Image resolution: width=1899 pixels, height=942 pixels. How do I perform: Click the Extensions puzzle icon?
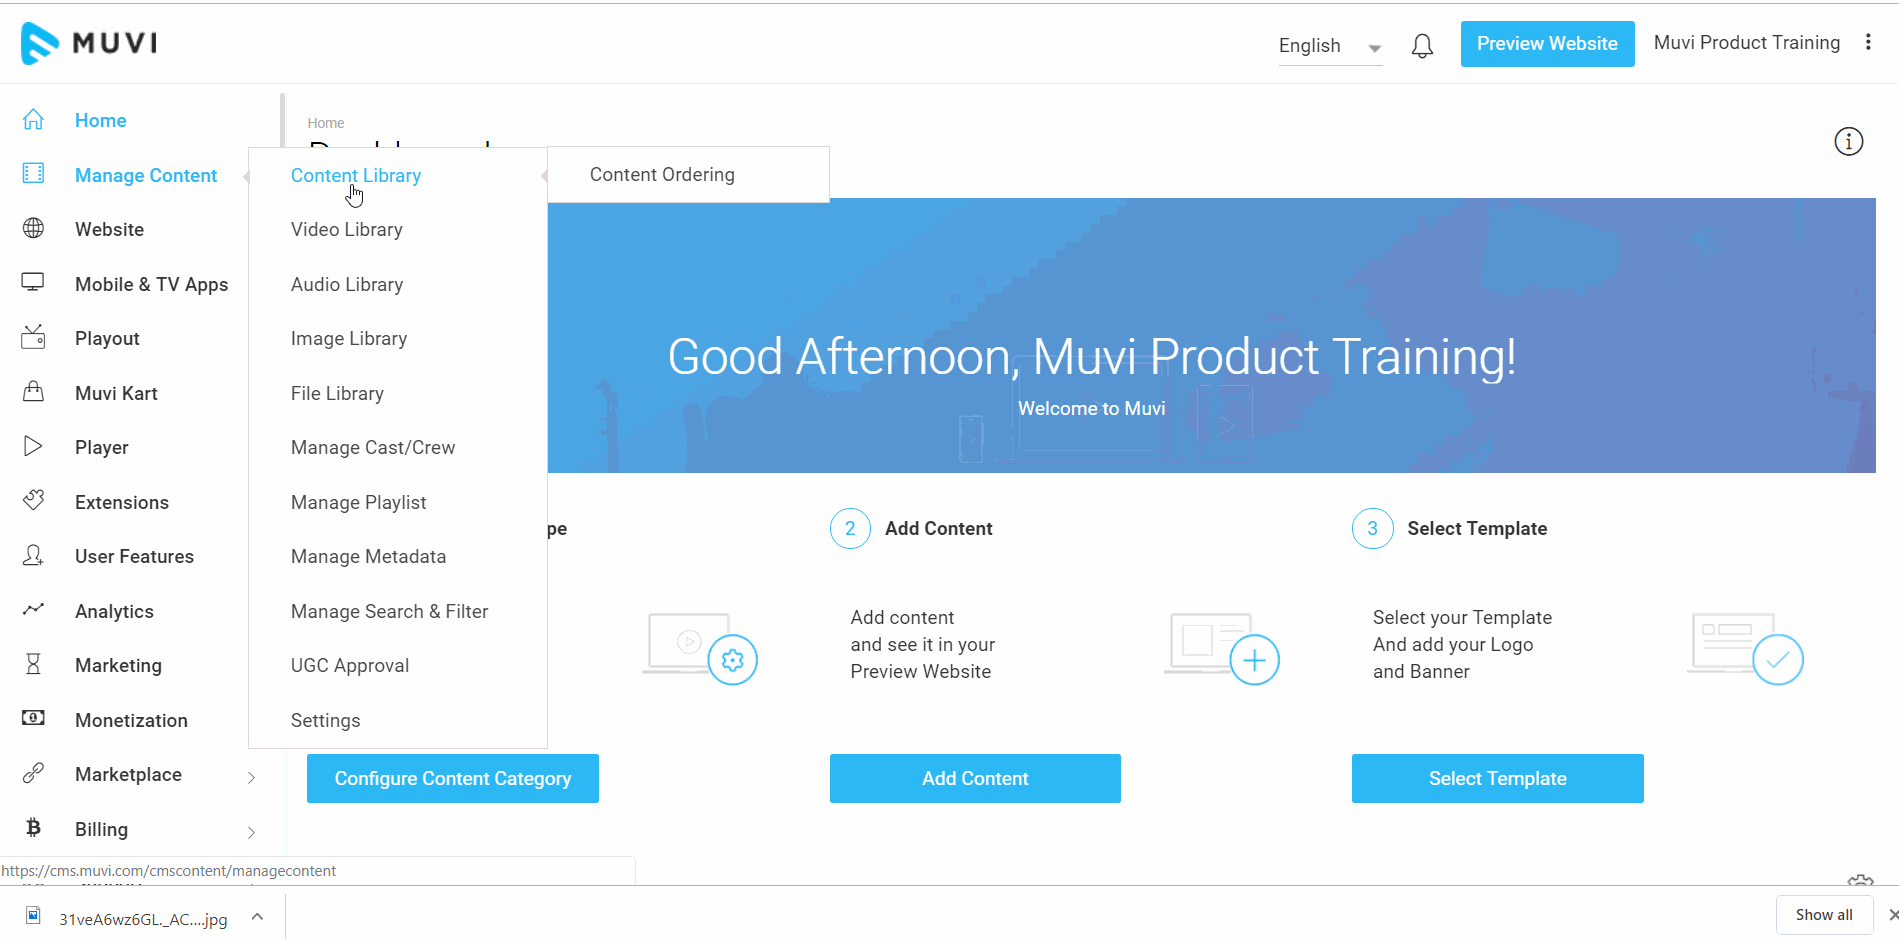click(x=33, y=500)
